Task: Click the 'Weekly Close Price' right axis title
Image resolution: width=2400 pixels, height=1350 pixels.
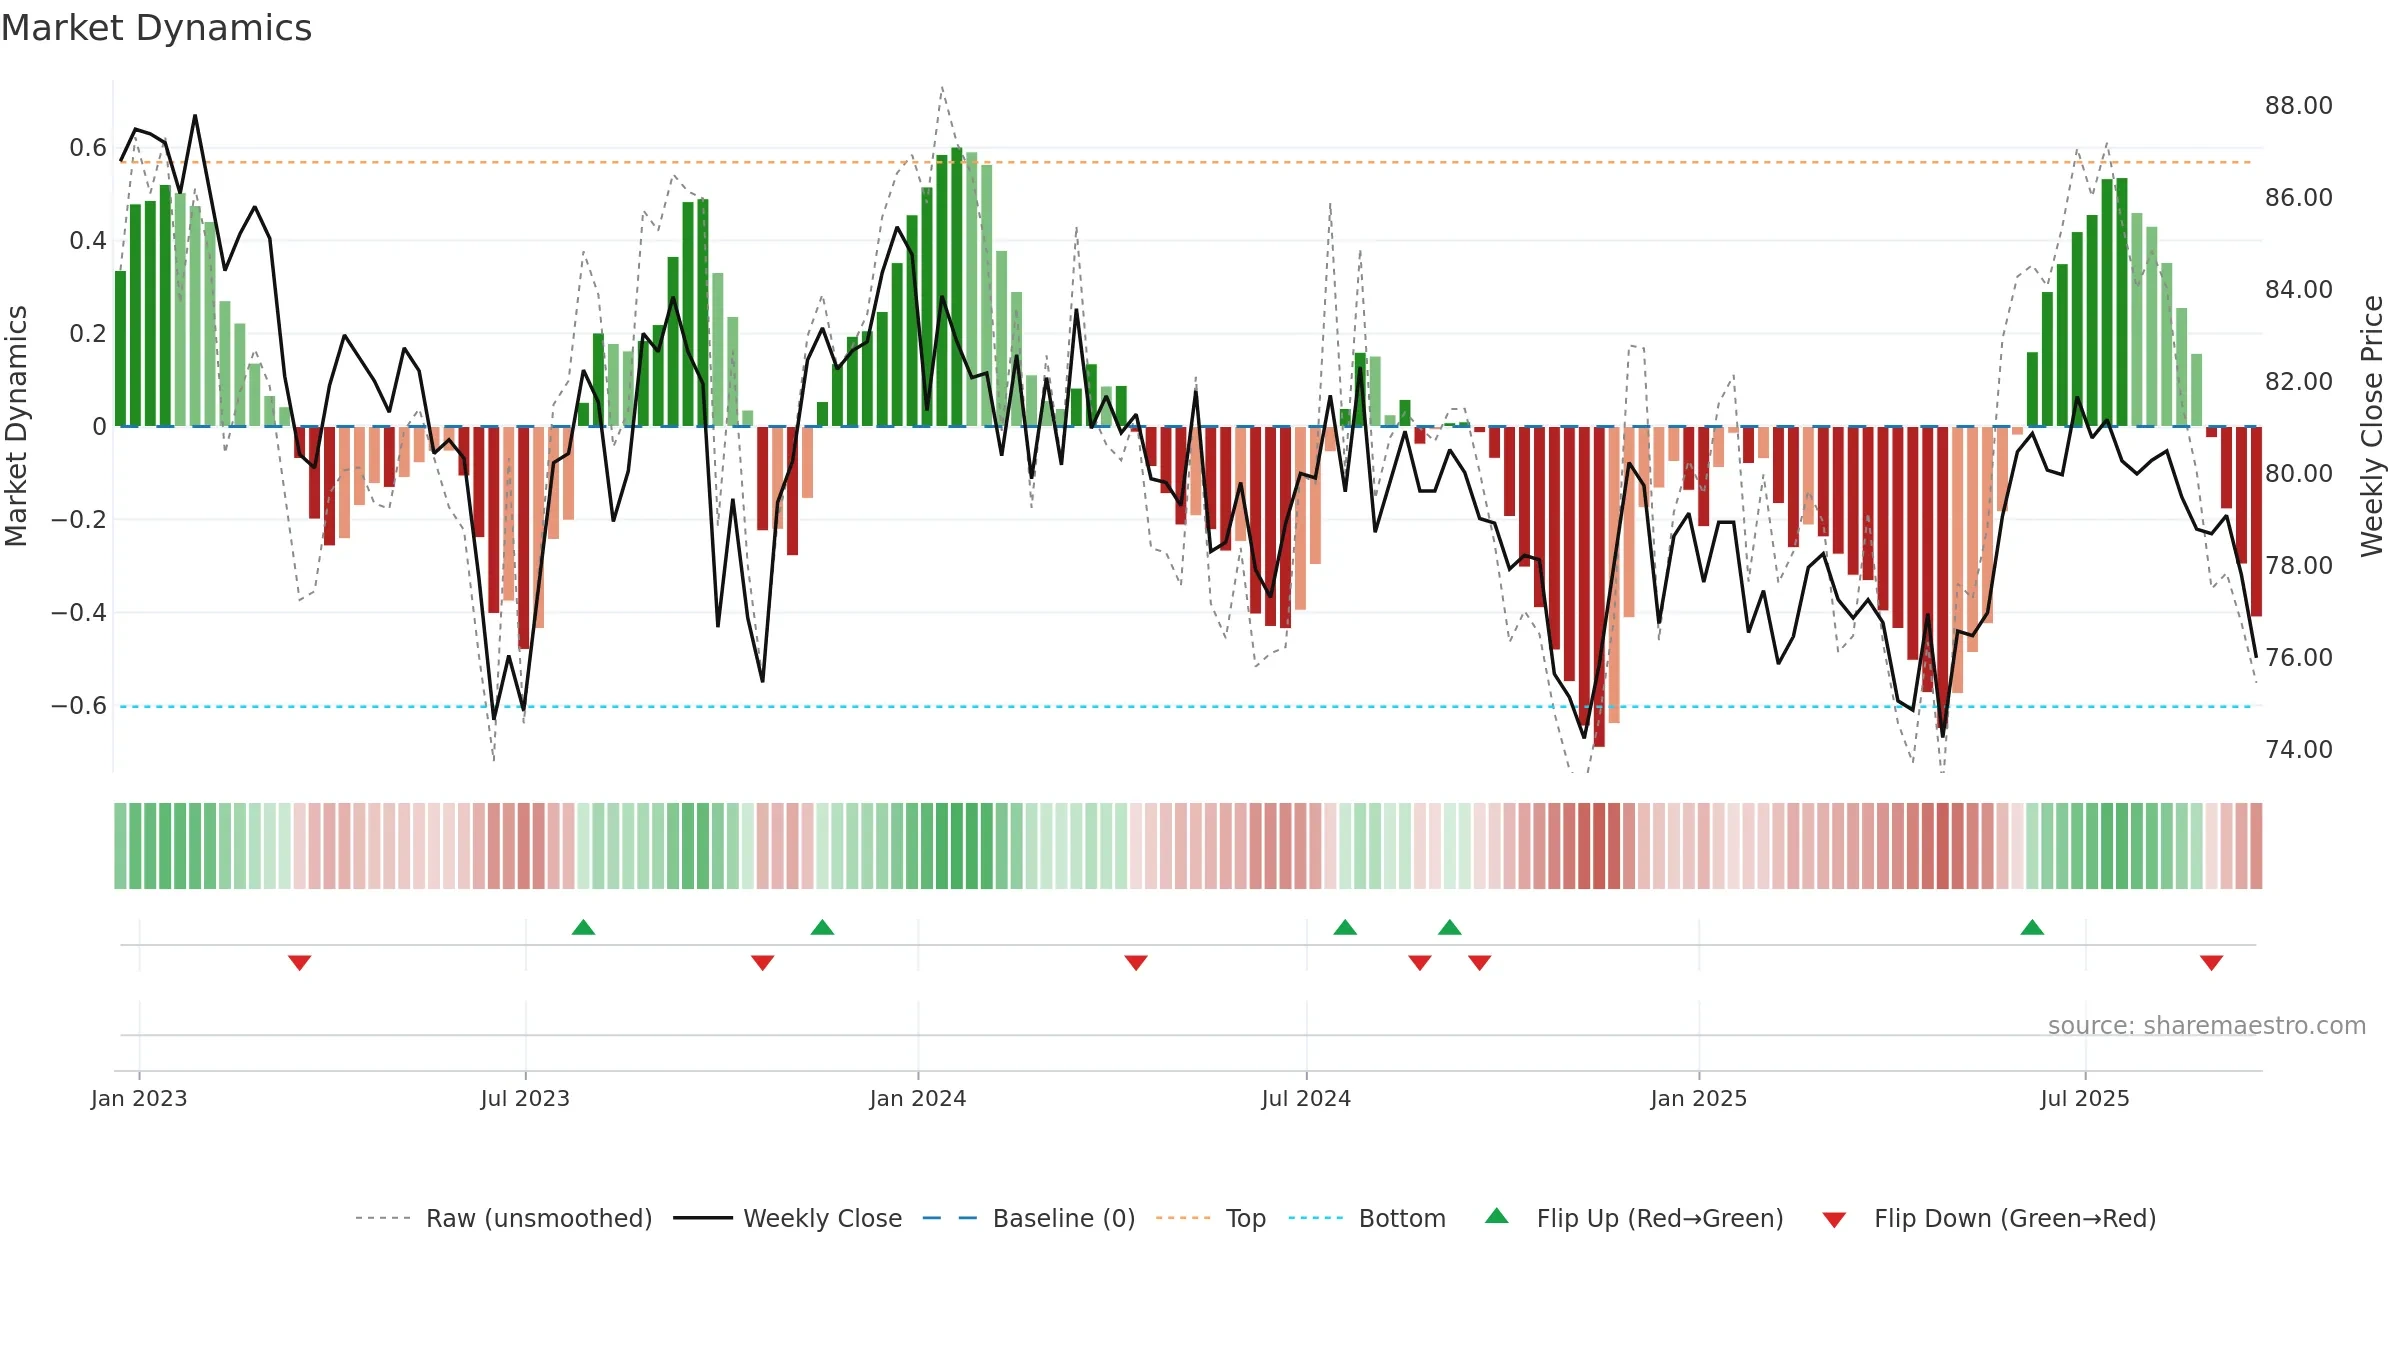Action: click(x=2372, y=426)
